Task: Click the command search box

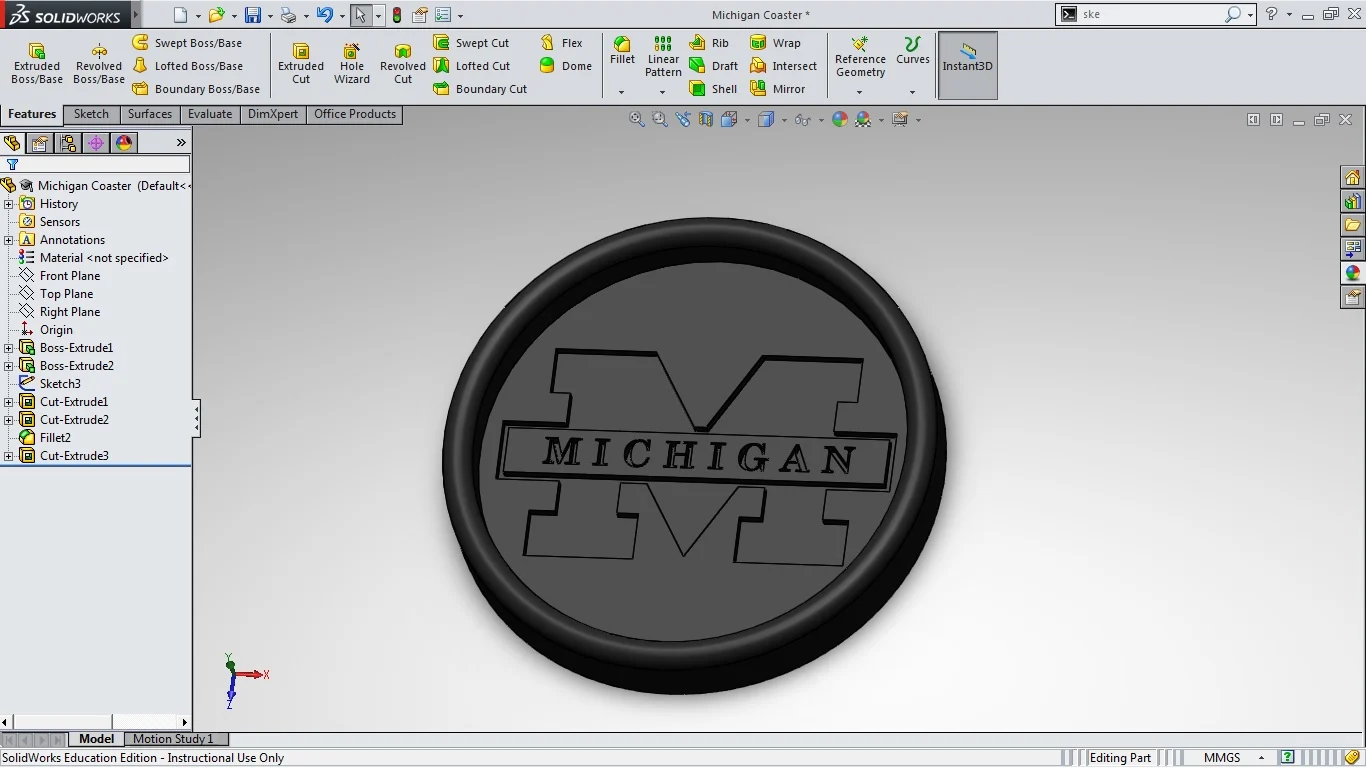Action: (1151, 14)
